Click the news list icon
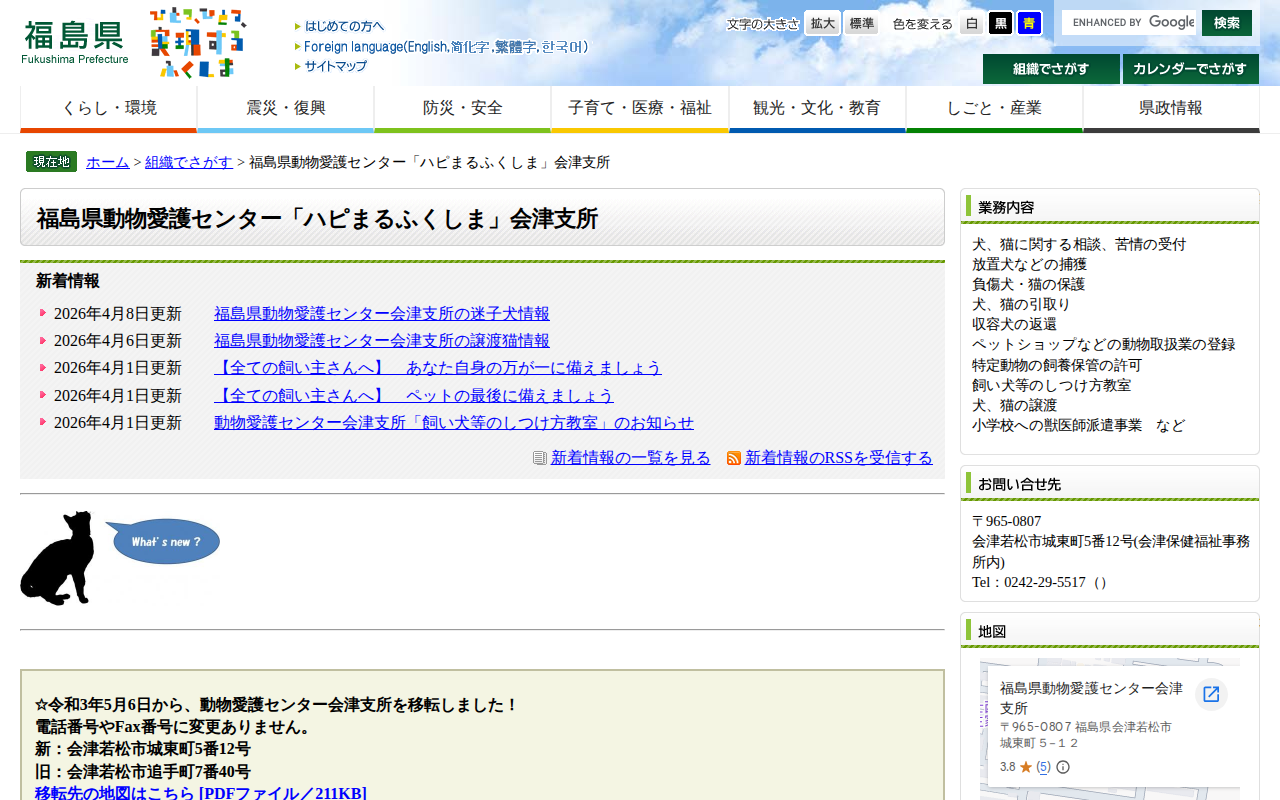 (540, 458)
